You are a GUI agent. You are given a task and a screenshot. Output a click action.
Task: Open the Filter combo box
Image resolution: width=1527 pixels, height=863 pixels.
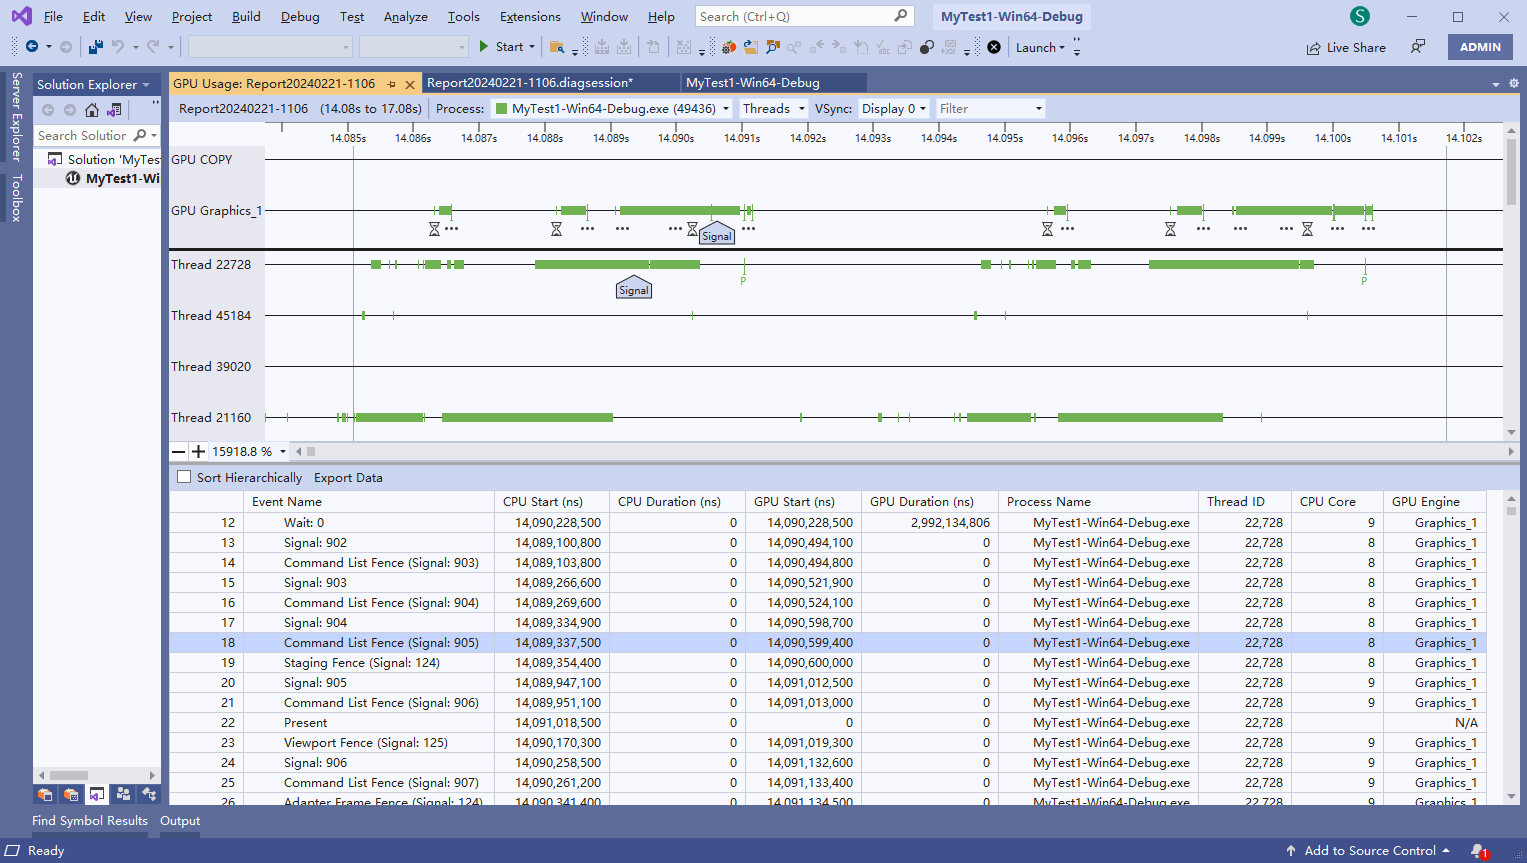click(990, 109)
